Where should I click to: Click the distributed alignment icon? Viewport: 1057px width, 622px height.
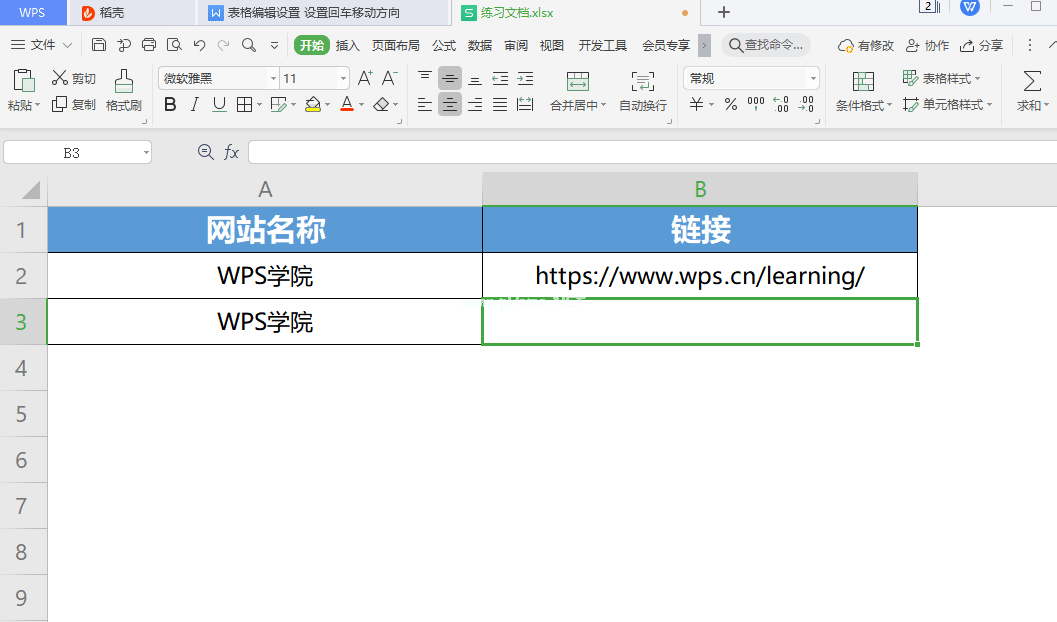click(525, 104)
